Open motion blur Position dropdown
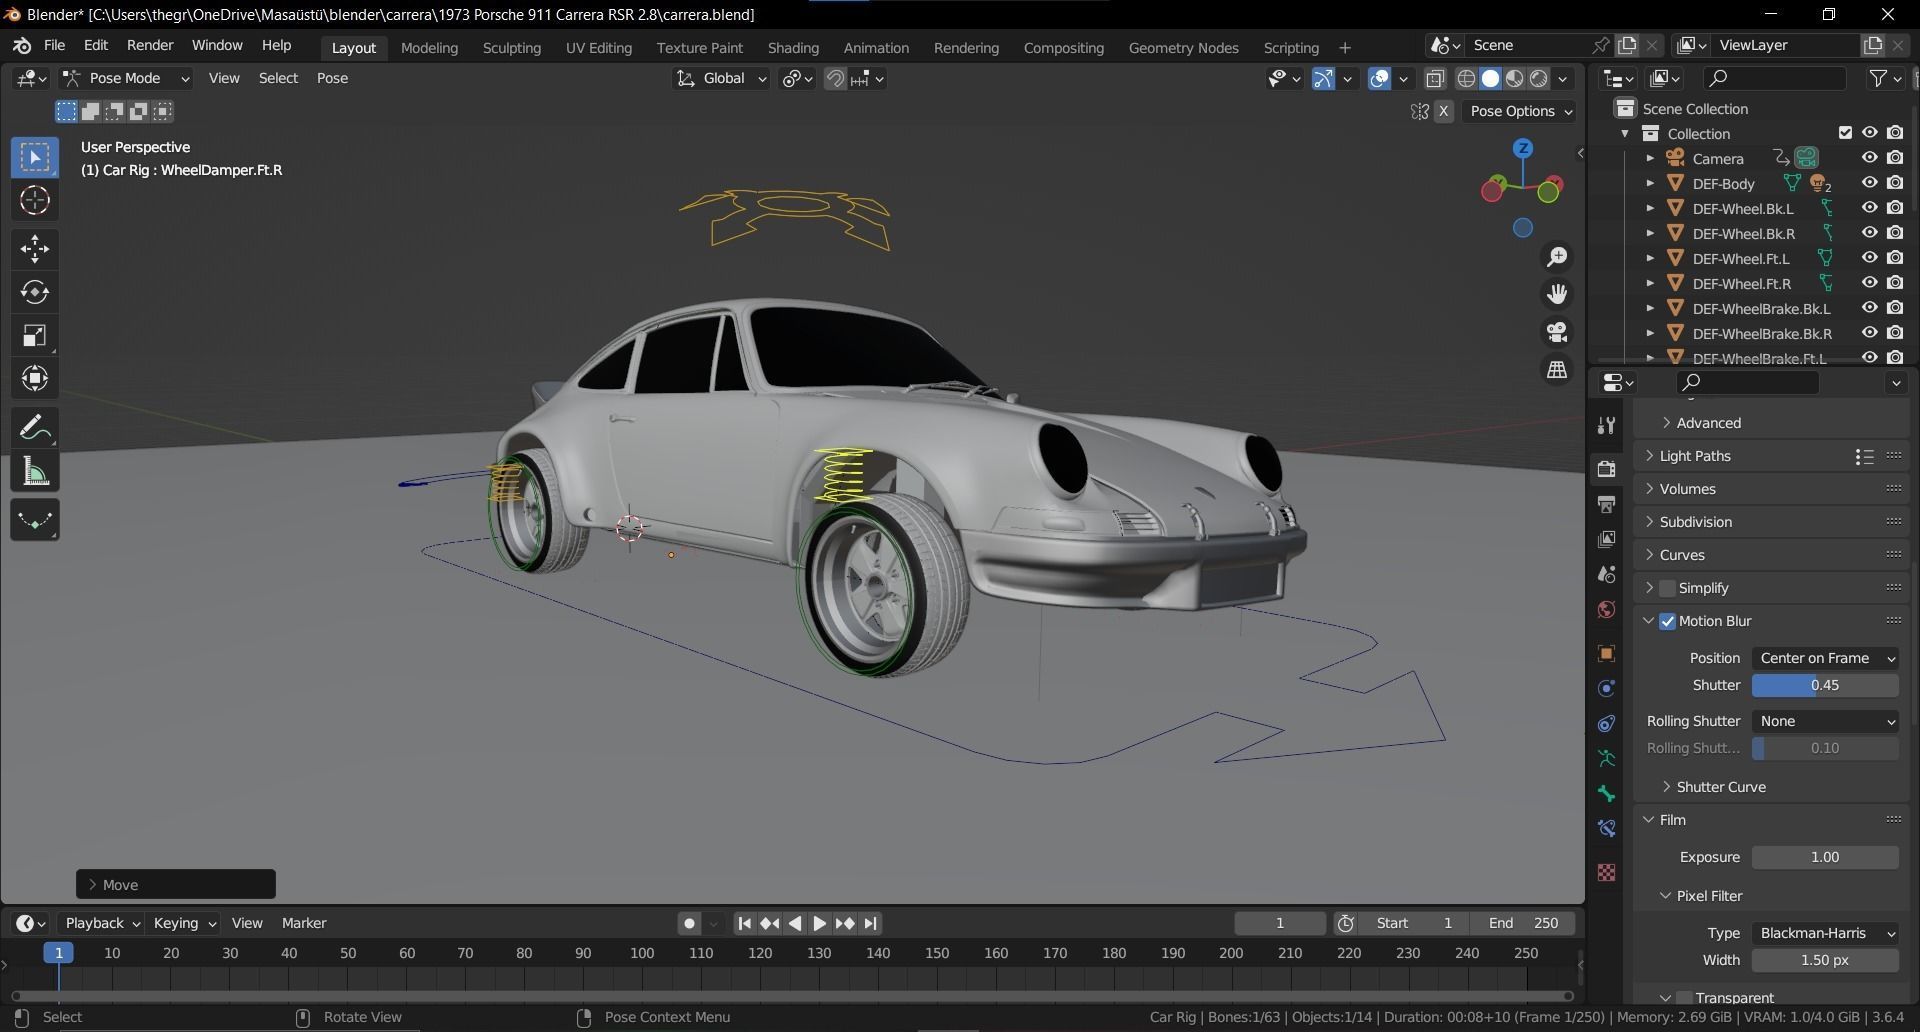 1825,658
